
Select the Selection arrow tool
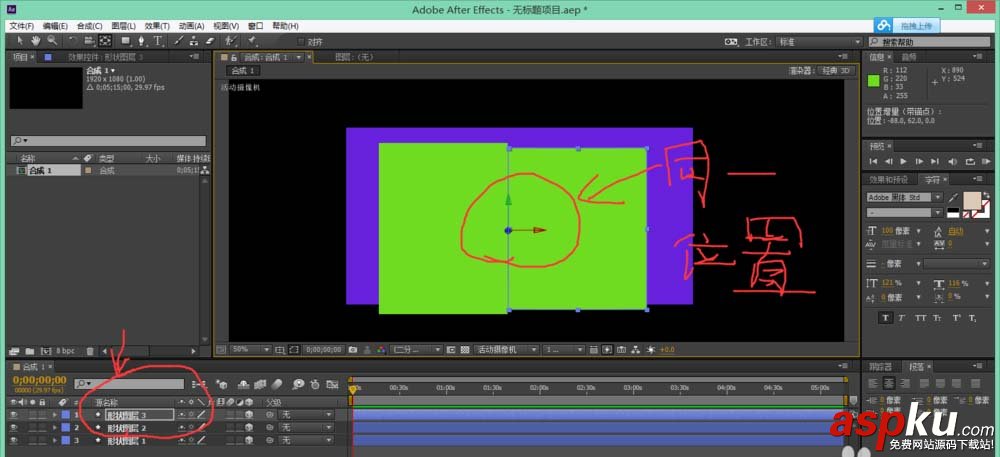pyautogui.click(x=20, y=41)
